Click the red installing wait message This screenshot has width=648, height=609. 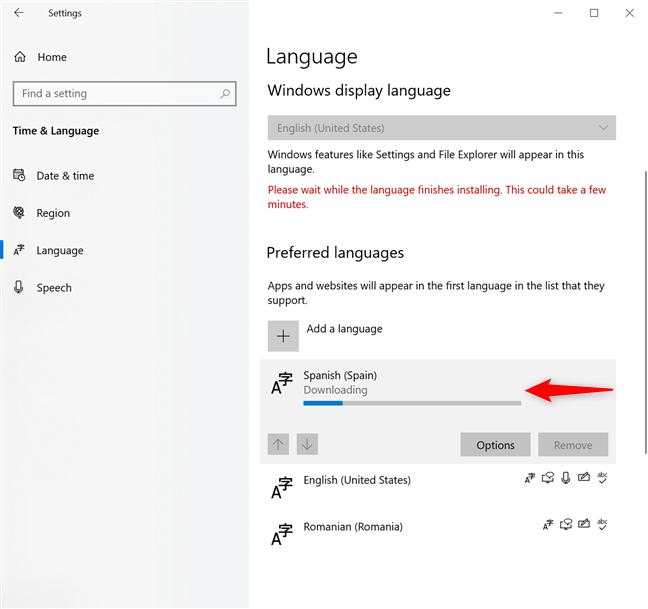click(x=437, y=197)
